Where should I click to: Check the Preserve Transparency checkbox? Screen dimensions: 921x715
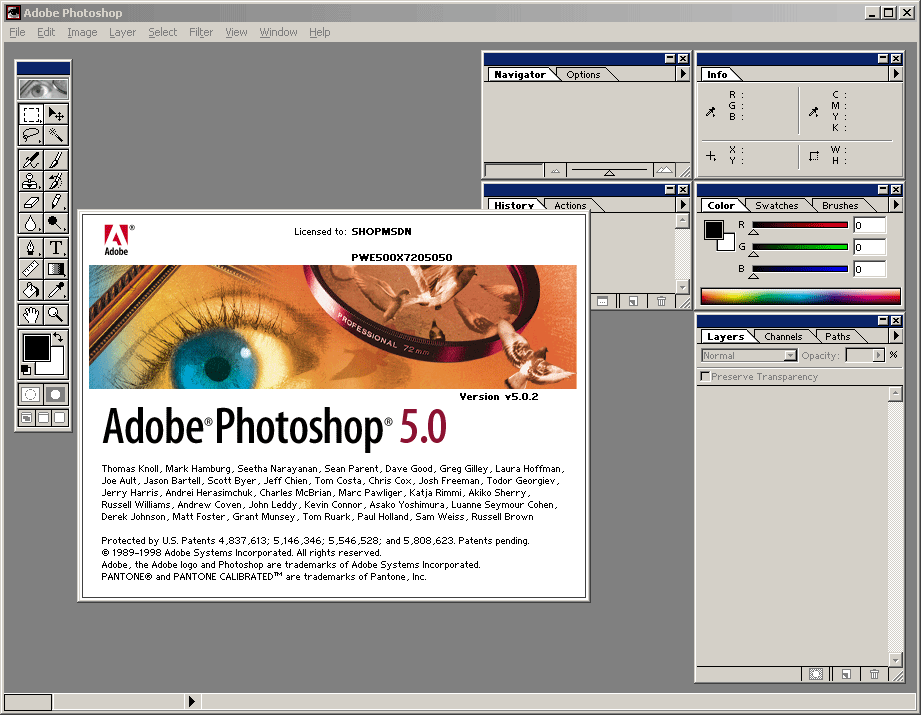tap(705, 376)
